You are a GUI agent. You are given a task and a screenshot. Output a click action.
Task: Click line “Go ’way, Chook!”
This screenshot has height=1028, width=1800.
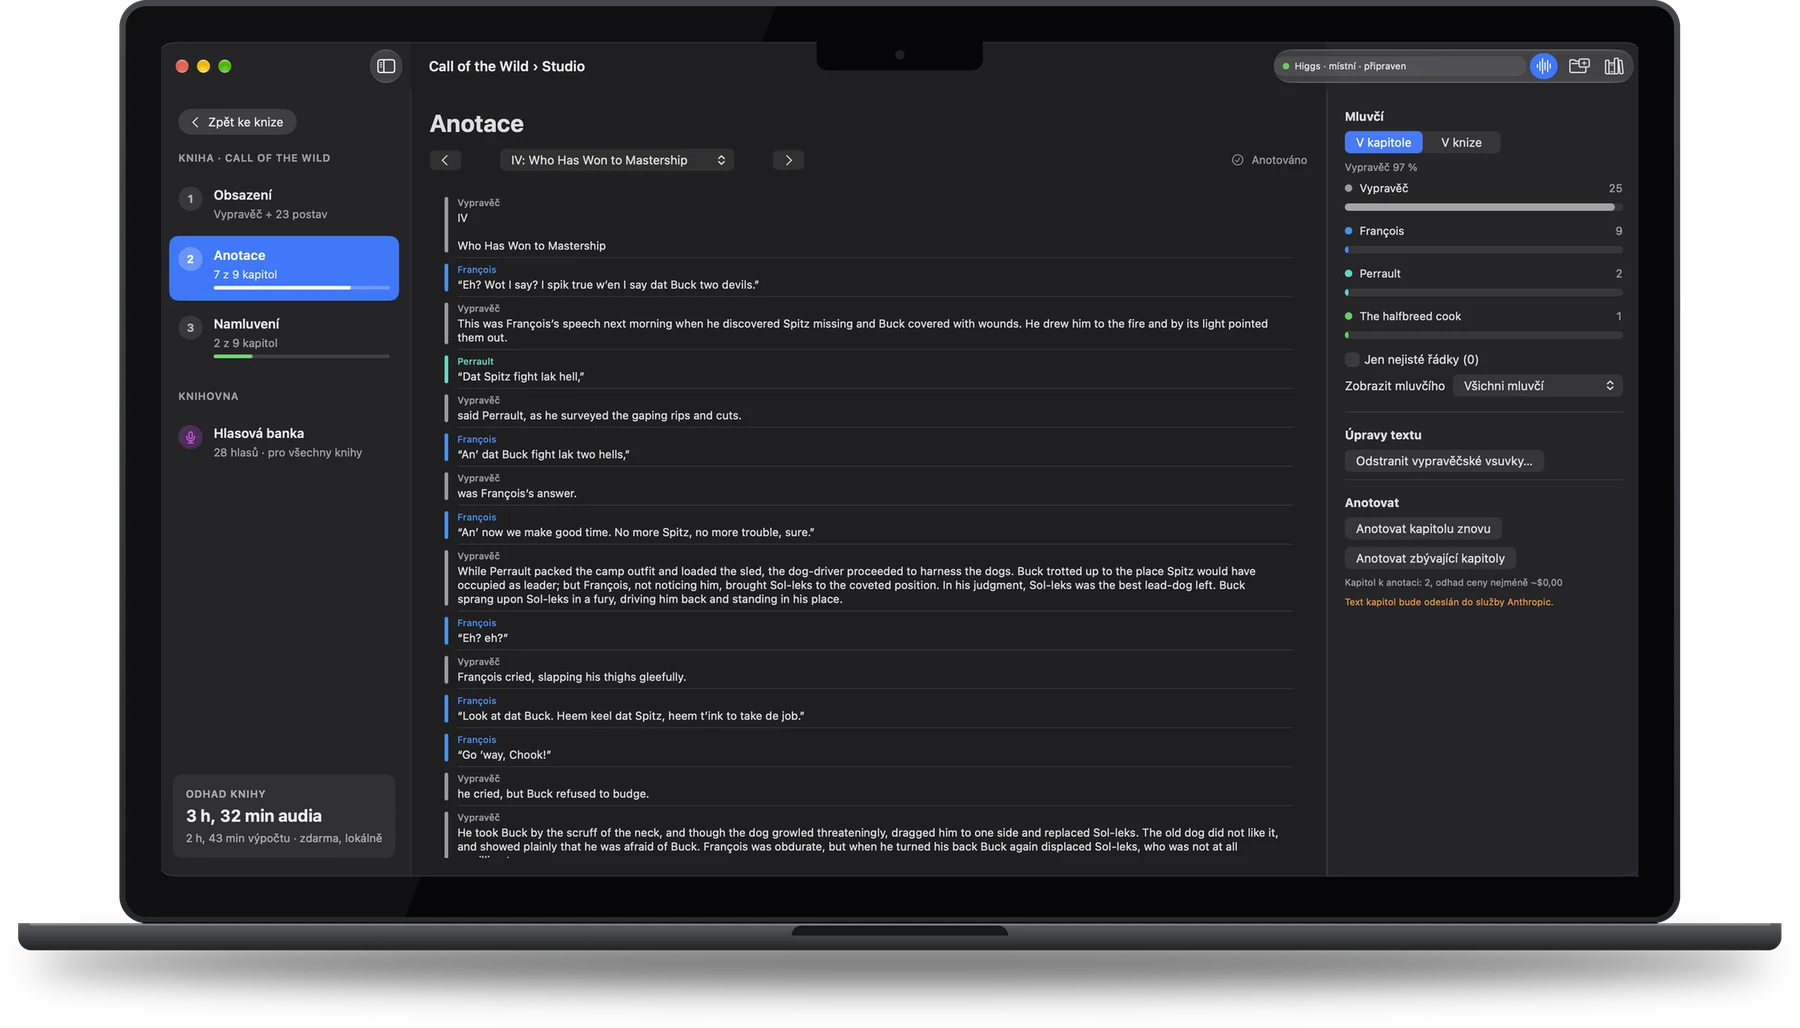[504, 755]
